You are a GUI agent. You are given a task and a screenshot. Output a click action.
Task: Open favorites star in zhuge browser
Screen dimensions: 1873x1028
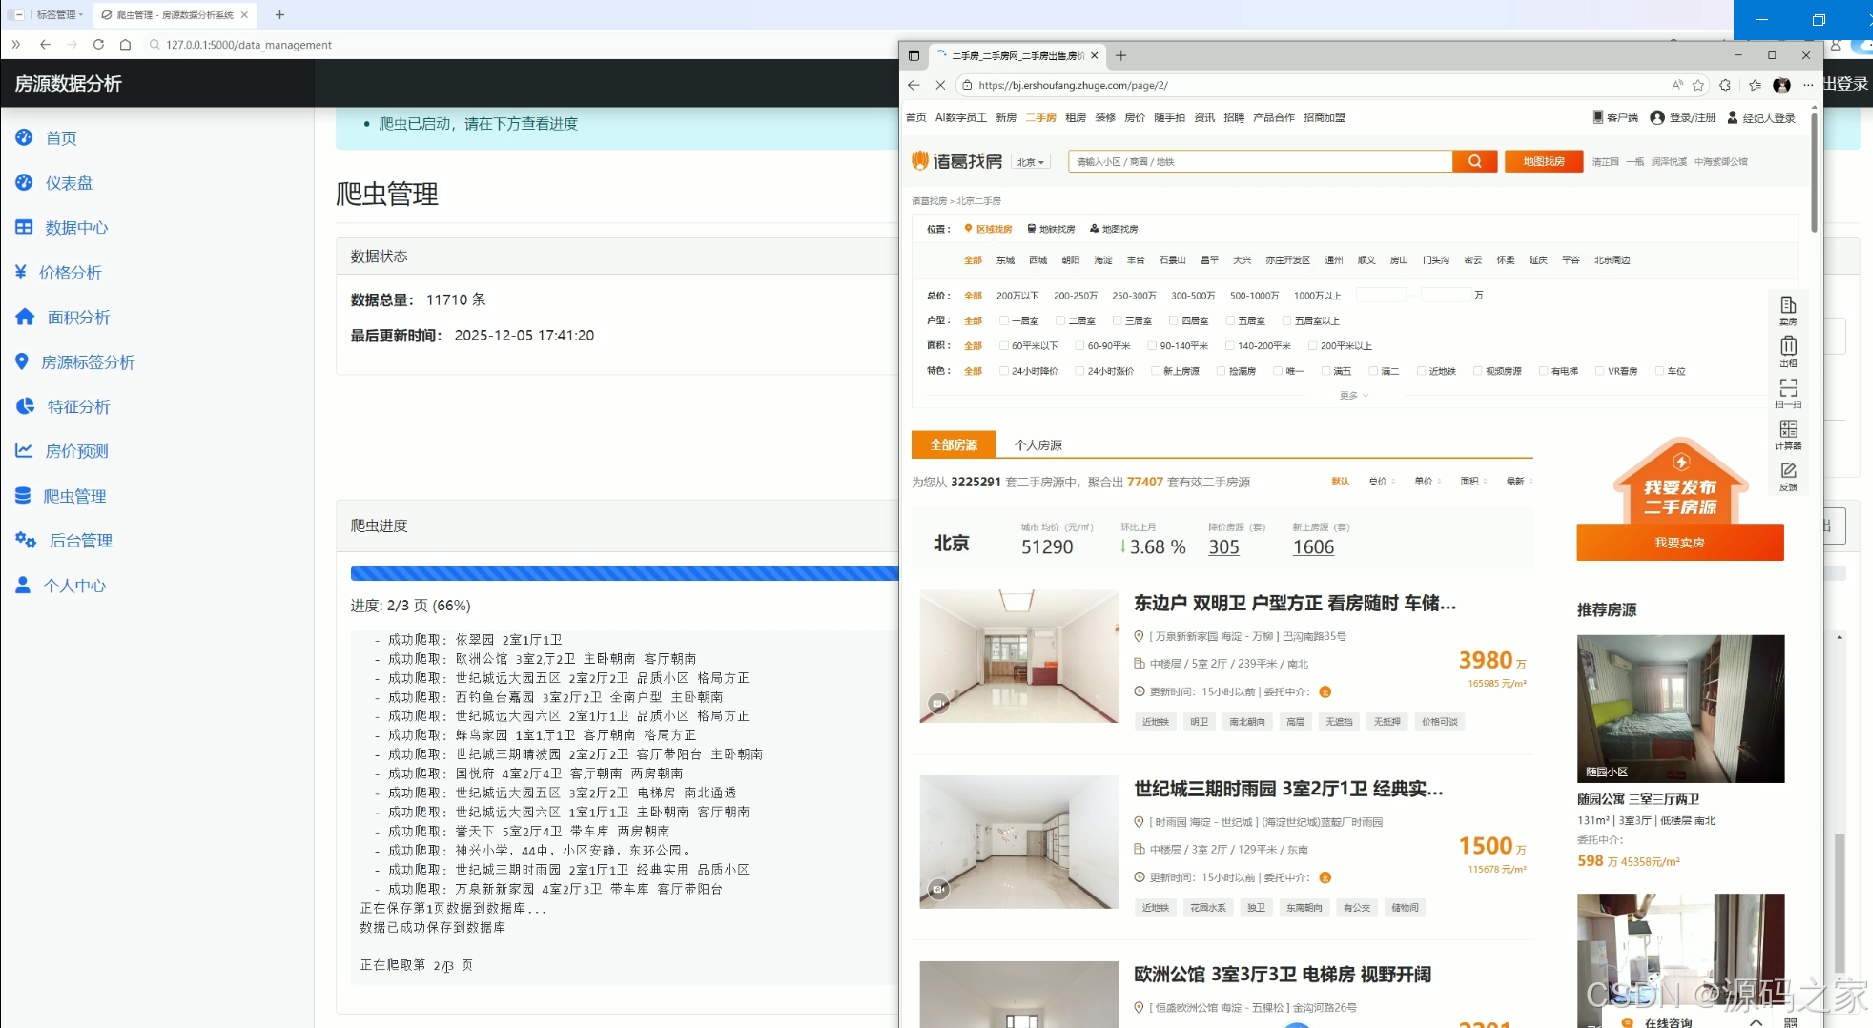[x=1698, y=86]
